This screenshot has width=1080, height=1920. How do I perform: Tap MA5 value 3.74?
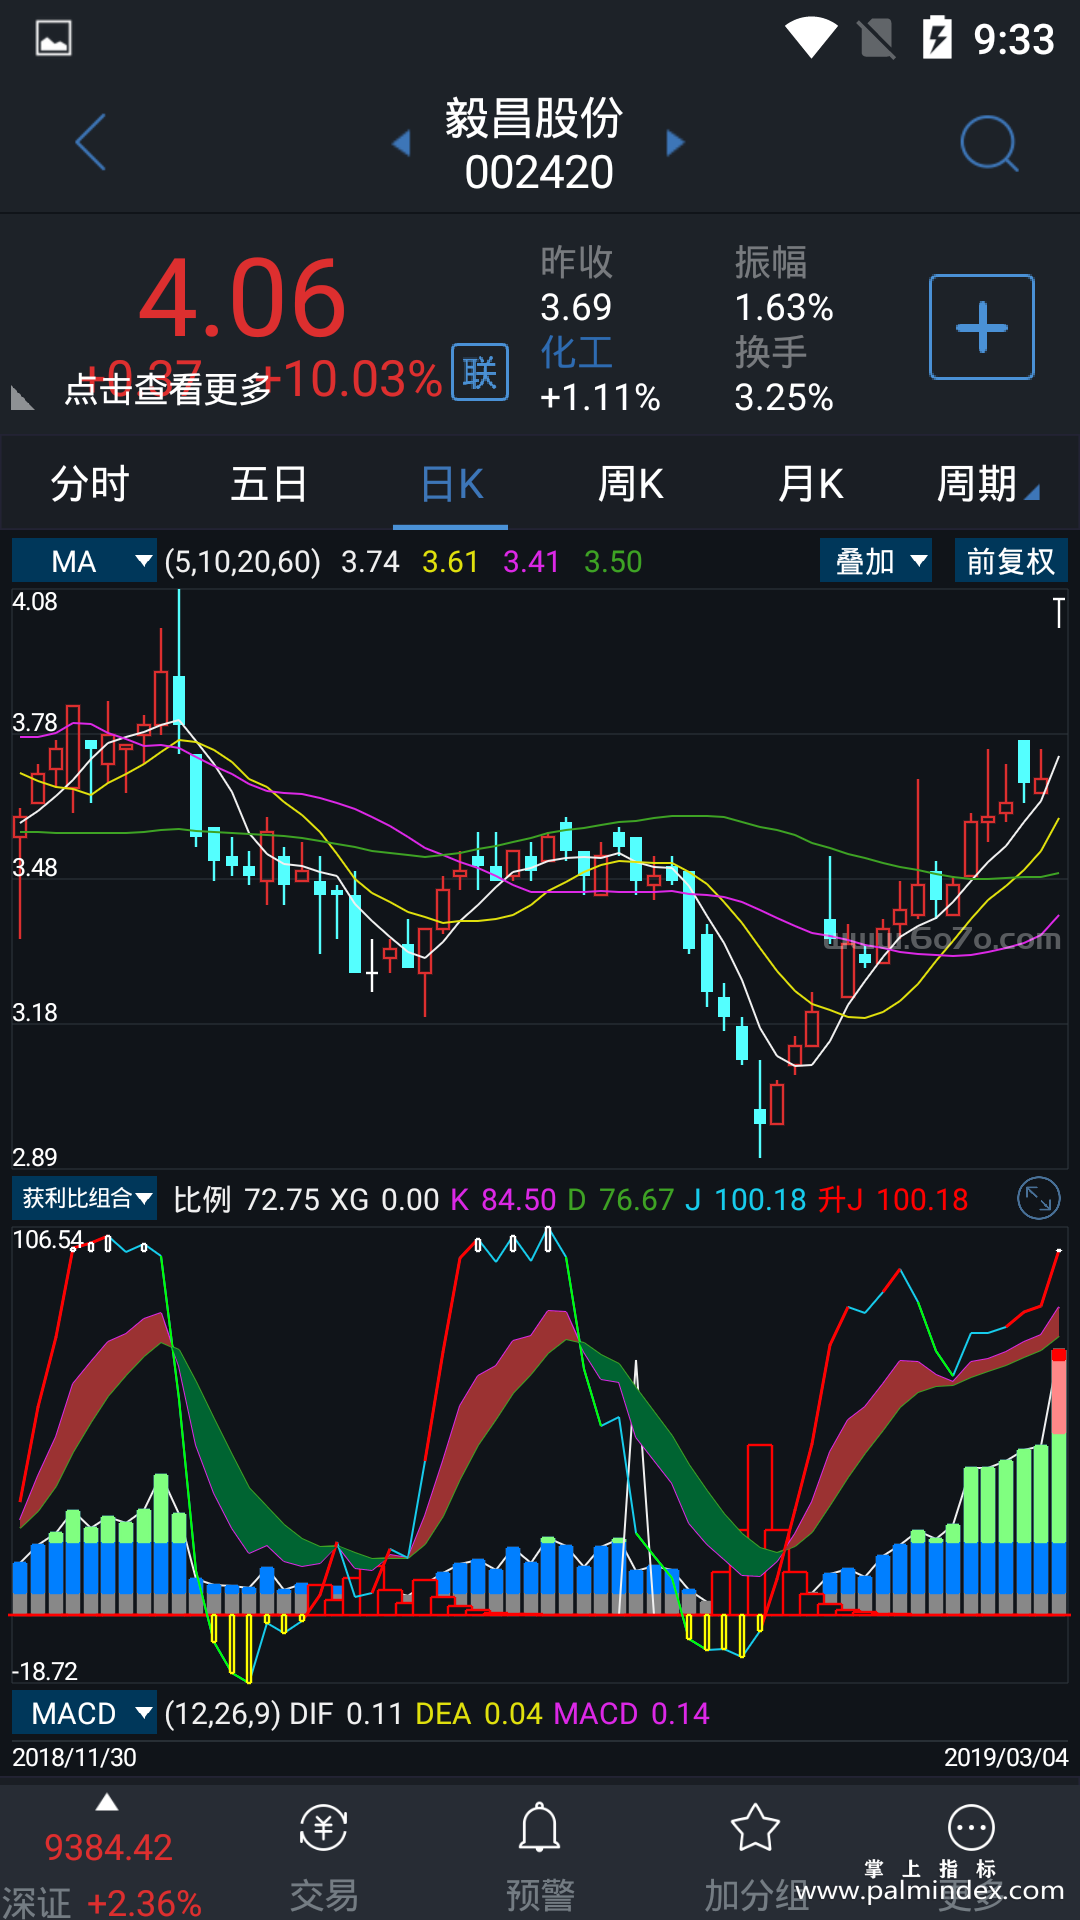click(x=370, y=562)
